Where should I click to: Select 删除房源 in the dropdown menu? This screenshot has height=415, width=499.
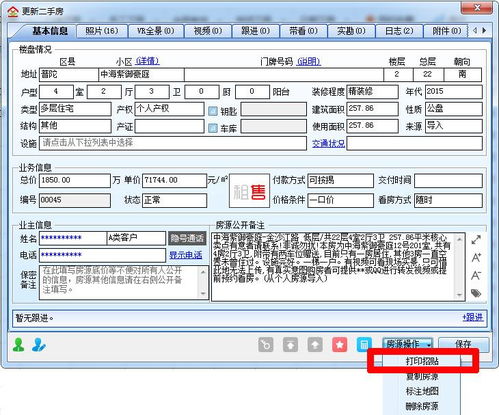coord(422,406)
